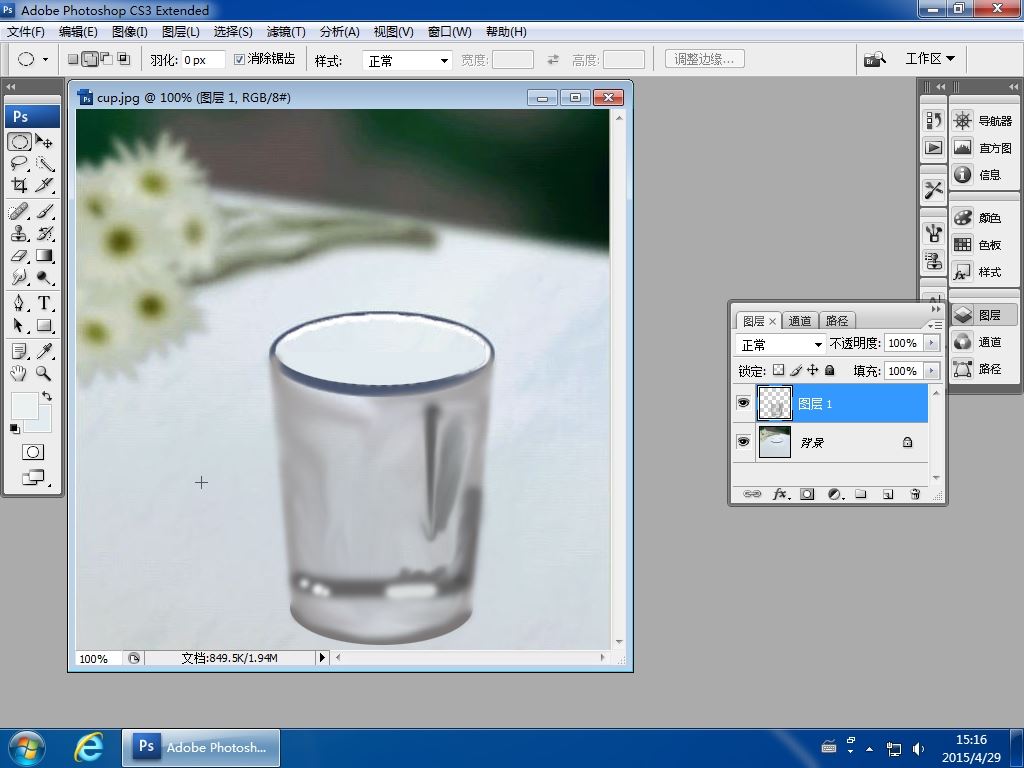Screen dimensions: 1024x768
Task: Select the Eraser tool
Action: click(19, 256)
